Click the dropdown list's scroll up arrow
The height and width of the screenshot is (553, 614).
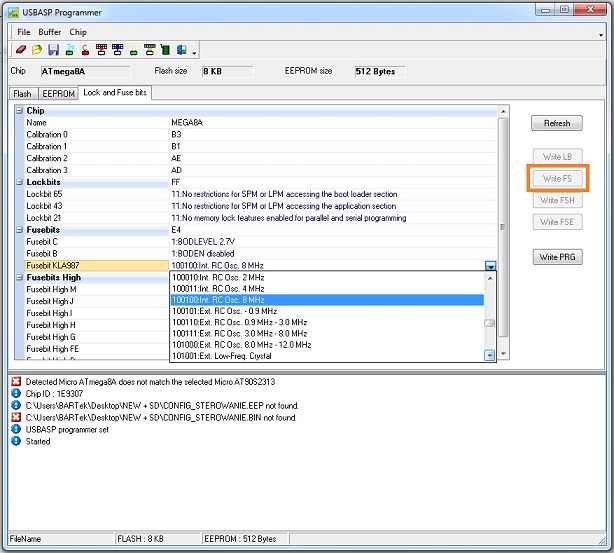(489, 278)
